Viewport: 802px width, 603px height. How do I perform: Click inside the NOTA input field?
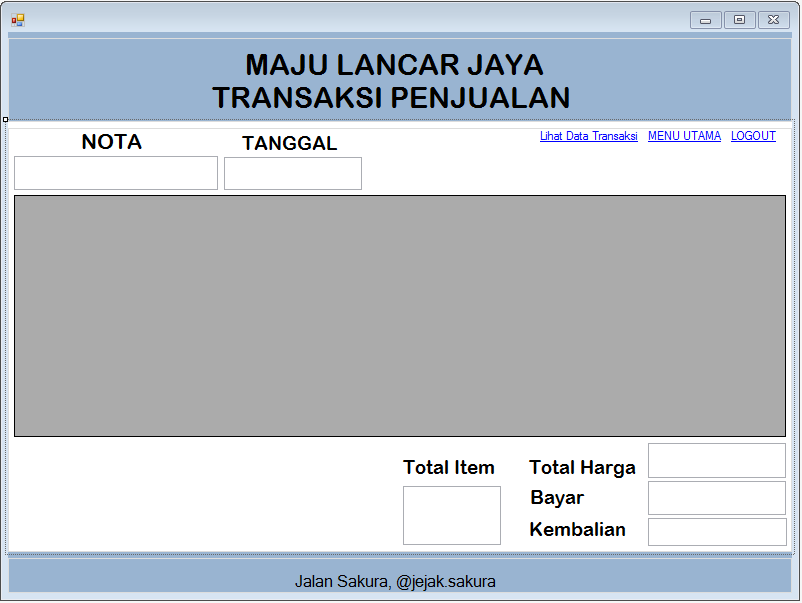tap(115, 173)
